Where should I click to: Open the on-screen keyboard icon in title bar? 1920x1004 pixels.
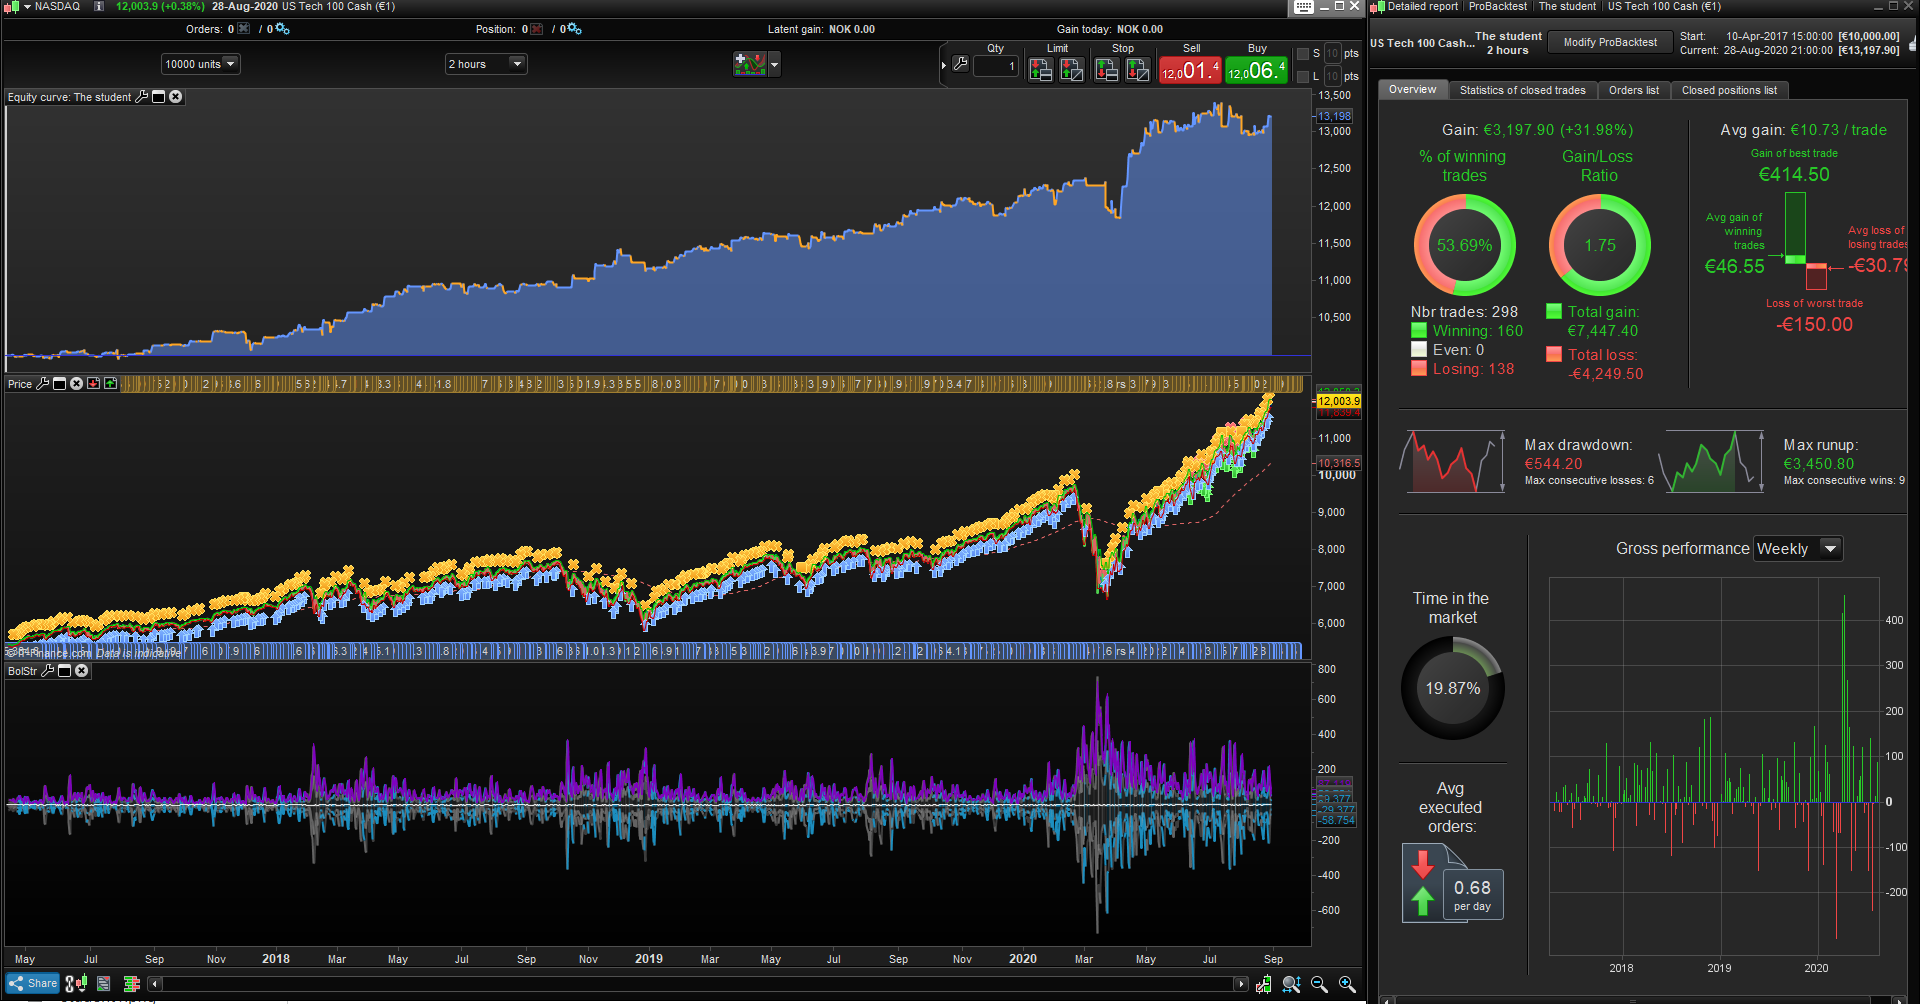pos(1303,7)
